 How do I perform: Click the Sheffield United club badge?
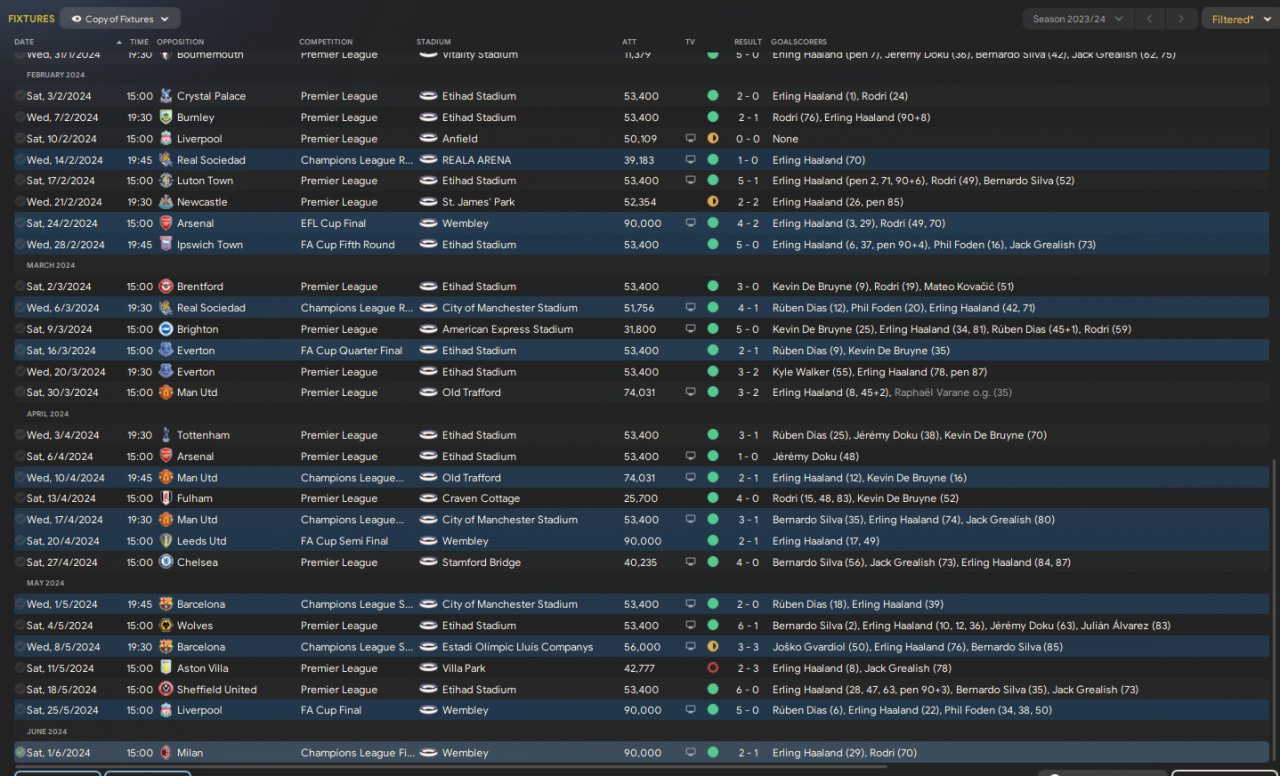click(x=165, y=689)
